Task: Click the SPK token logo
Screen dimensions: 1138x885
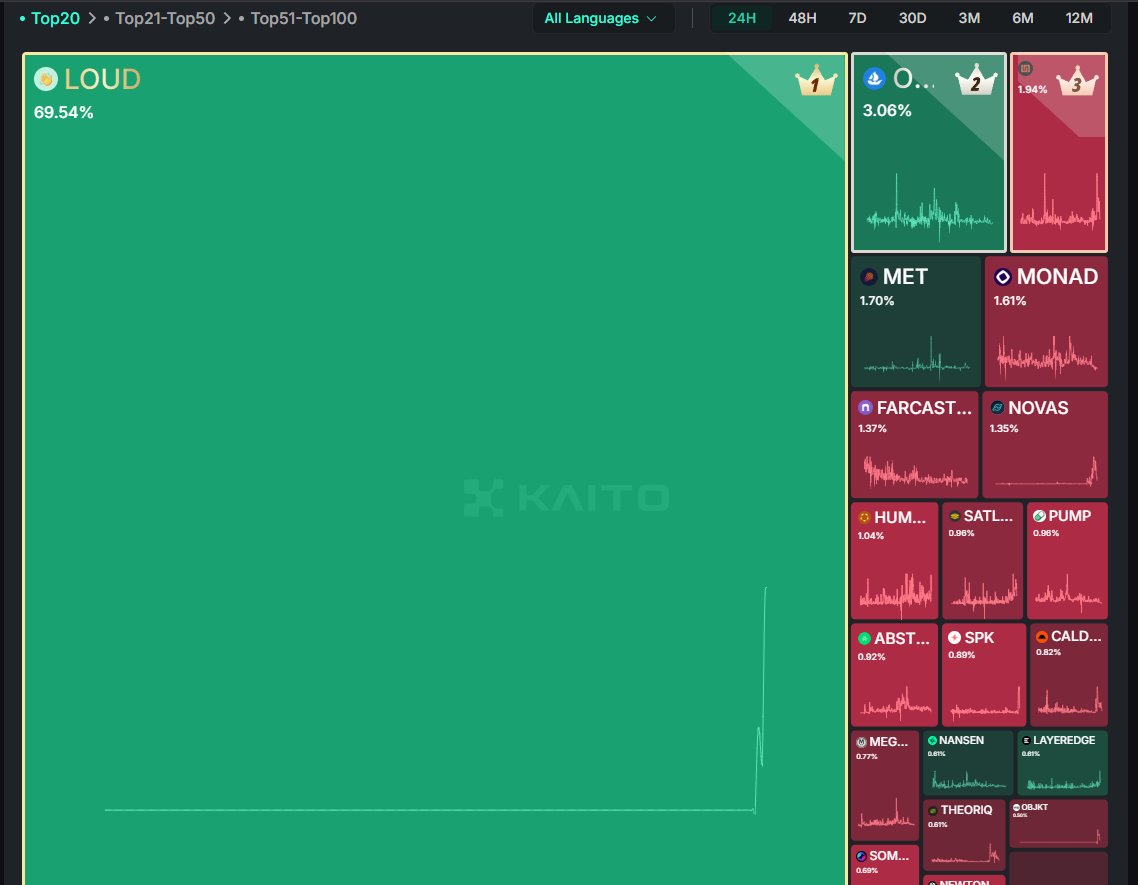Action: point(954,637)
